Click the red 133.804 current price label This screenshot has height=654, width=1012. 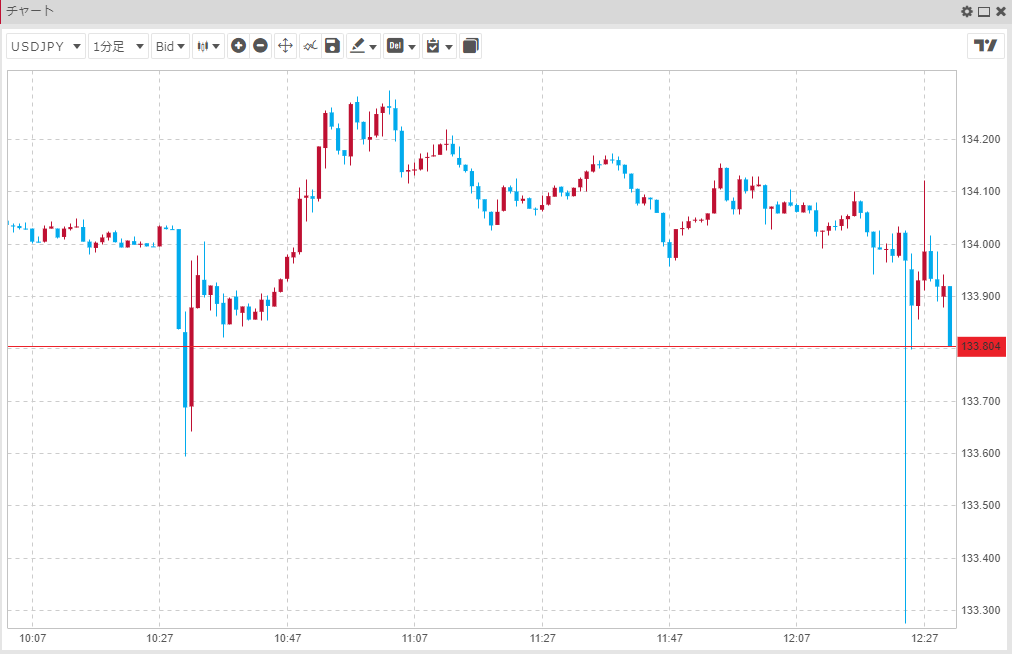[981, 347]
